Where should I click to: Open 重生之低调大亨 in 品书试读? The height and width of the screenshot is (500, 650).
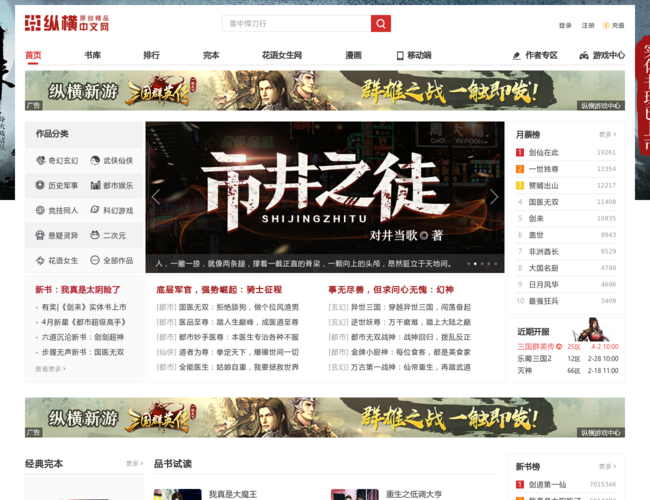(414, 494)
